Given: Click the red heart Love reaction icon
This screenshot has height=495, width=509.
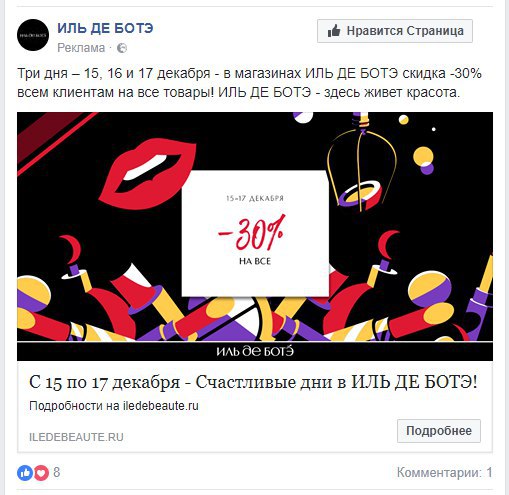Looking at the screenshot, I should click(41, 473).
